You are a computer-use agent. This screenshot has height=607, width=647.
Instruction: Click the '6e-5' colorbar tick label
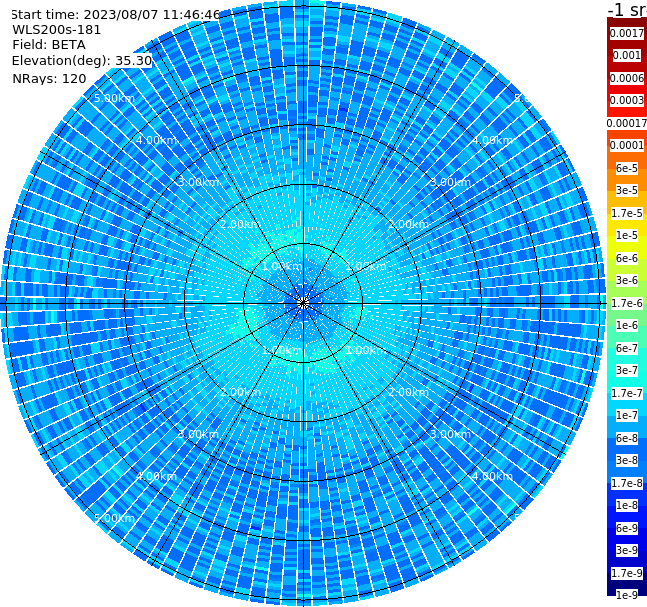(627, 168)
